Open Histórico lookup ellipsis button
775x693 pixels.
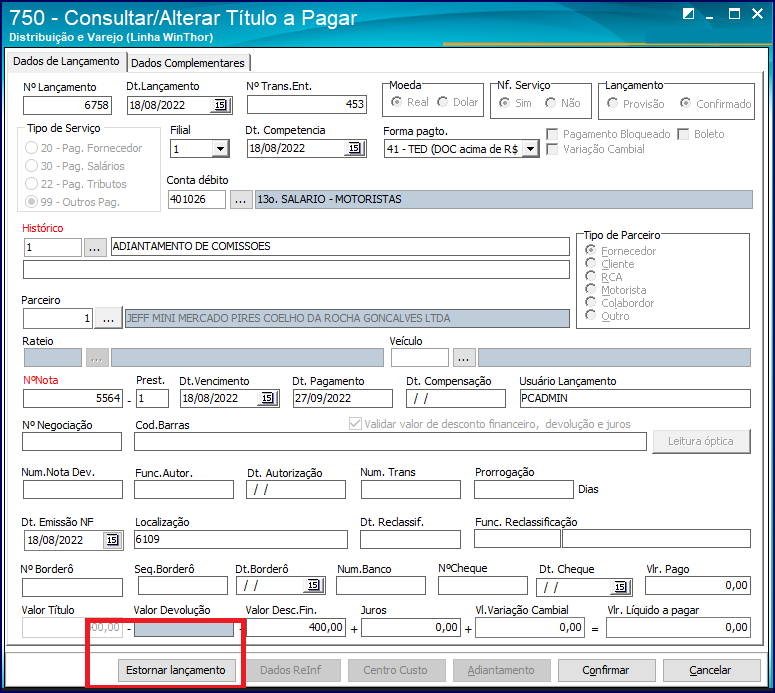tap(95, 247)
